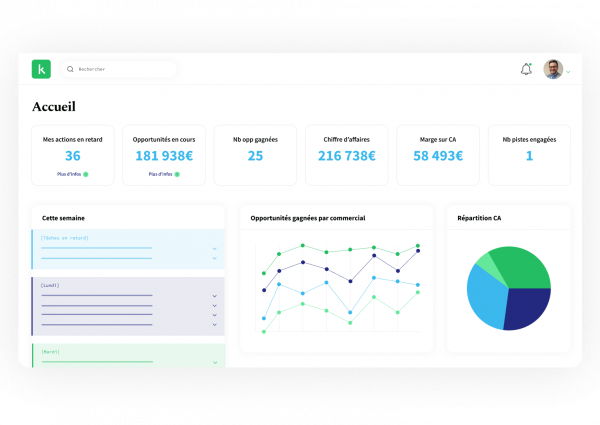Viewport: 600px width, 425px height.
Task: Expand fourth Lundi task chevron
Action: pyautogui.click(x=215, y=325)
